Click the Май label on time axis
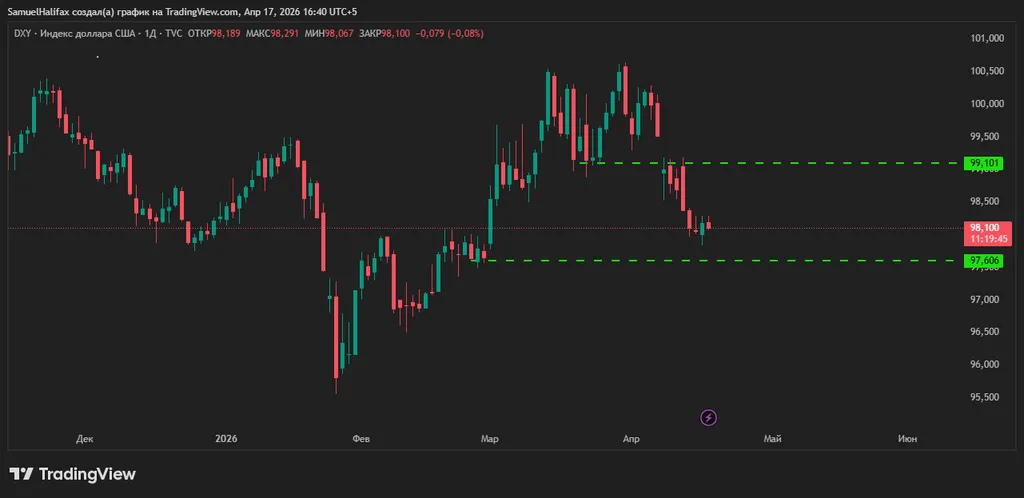Screen dimensions: 1024x498 [772, 439]
